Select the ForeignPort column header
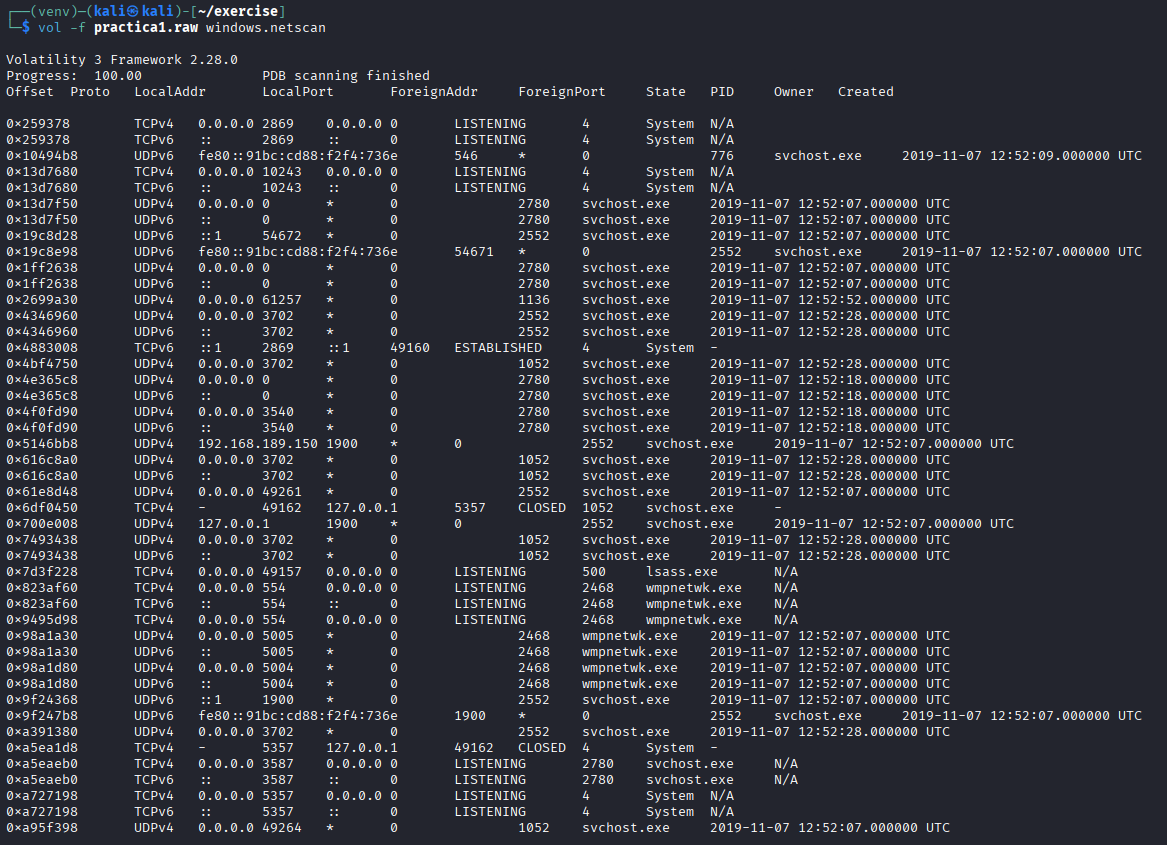Viewport: 1167px width, 845px height. coord(562,92)
